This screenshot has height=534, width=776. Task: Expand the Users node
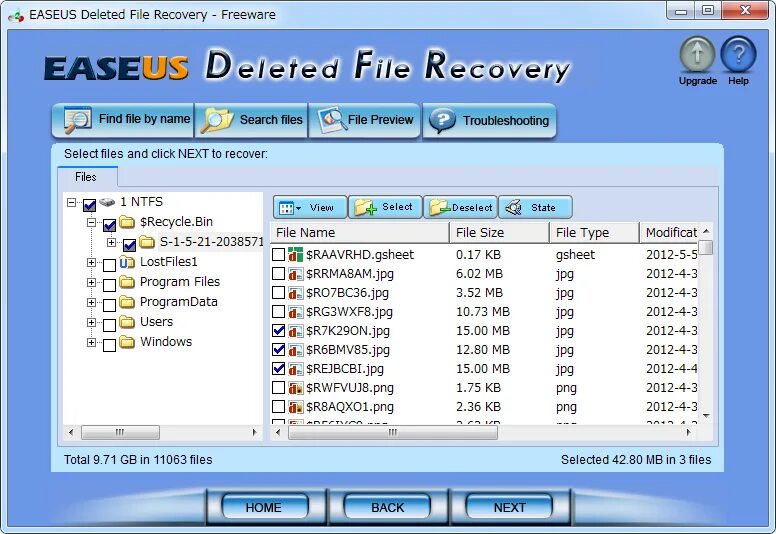point(92,323)
